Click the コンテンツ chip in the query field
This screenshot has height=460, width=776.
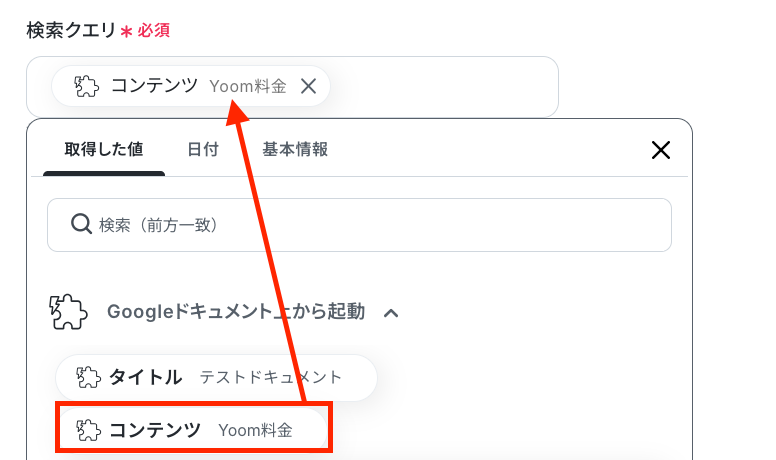point(191,86)
